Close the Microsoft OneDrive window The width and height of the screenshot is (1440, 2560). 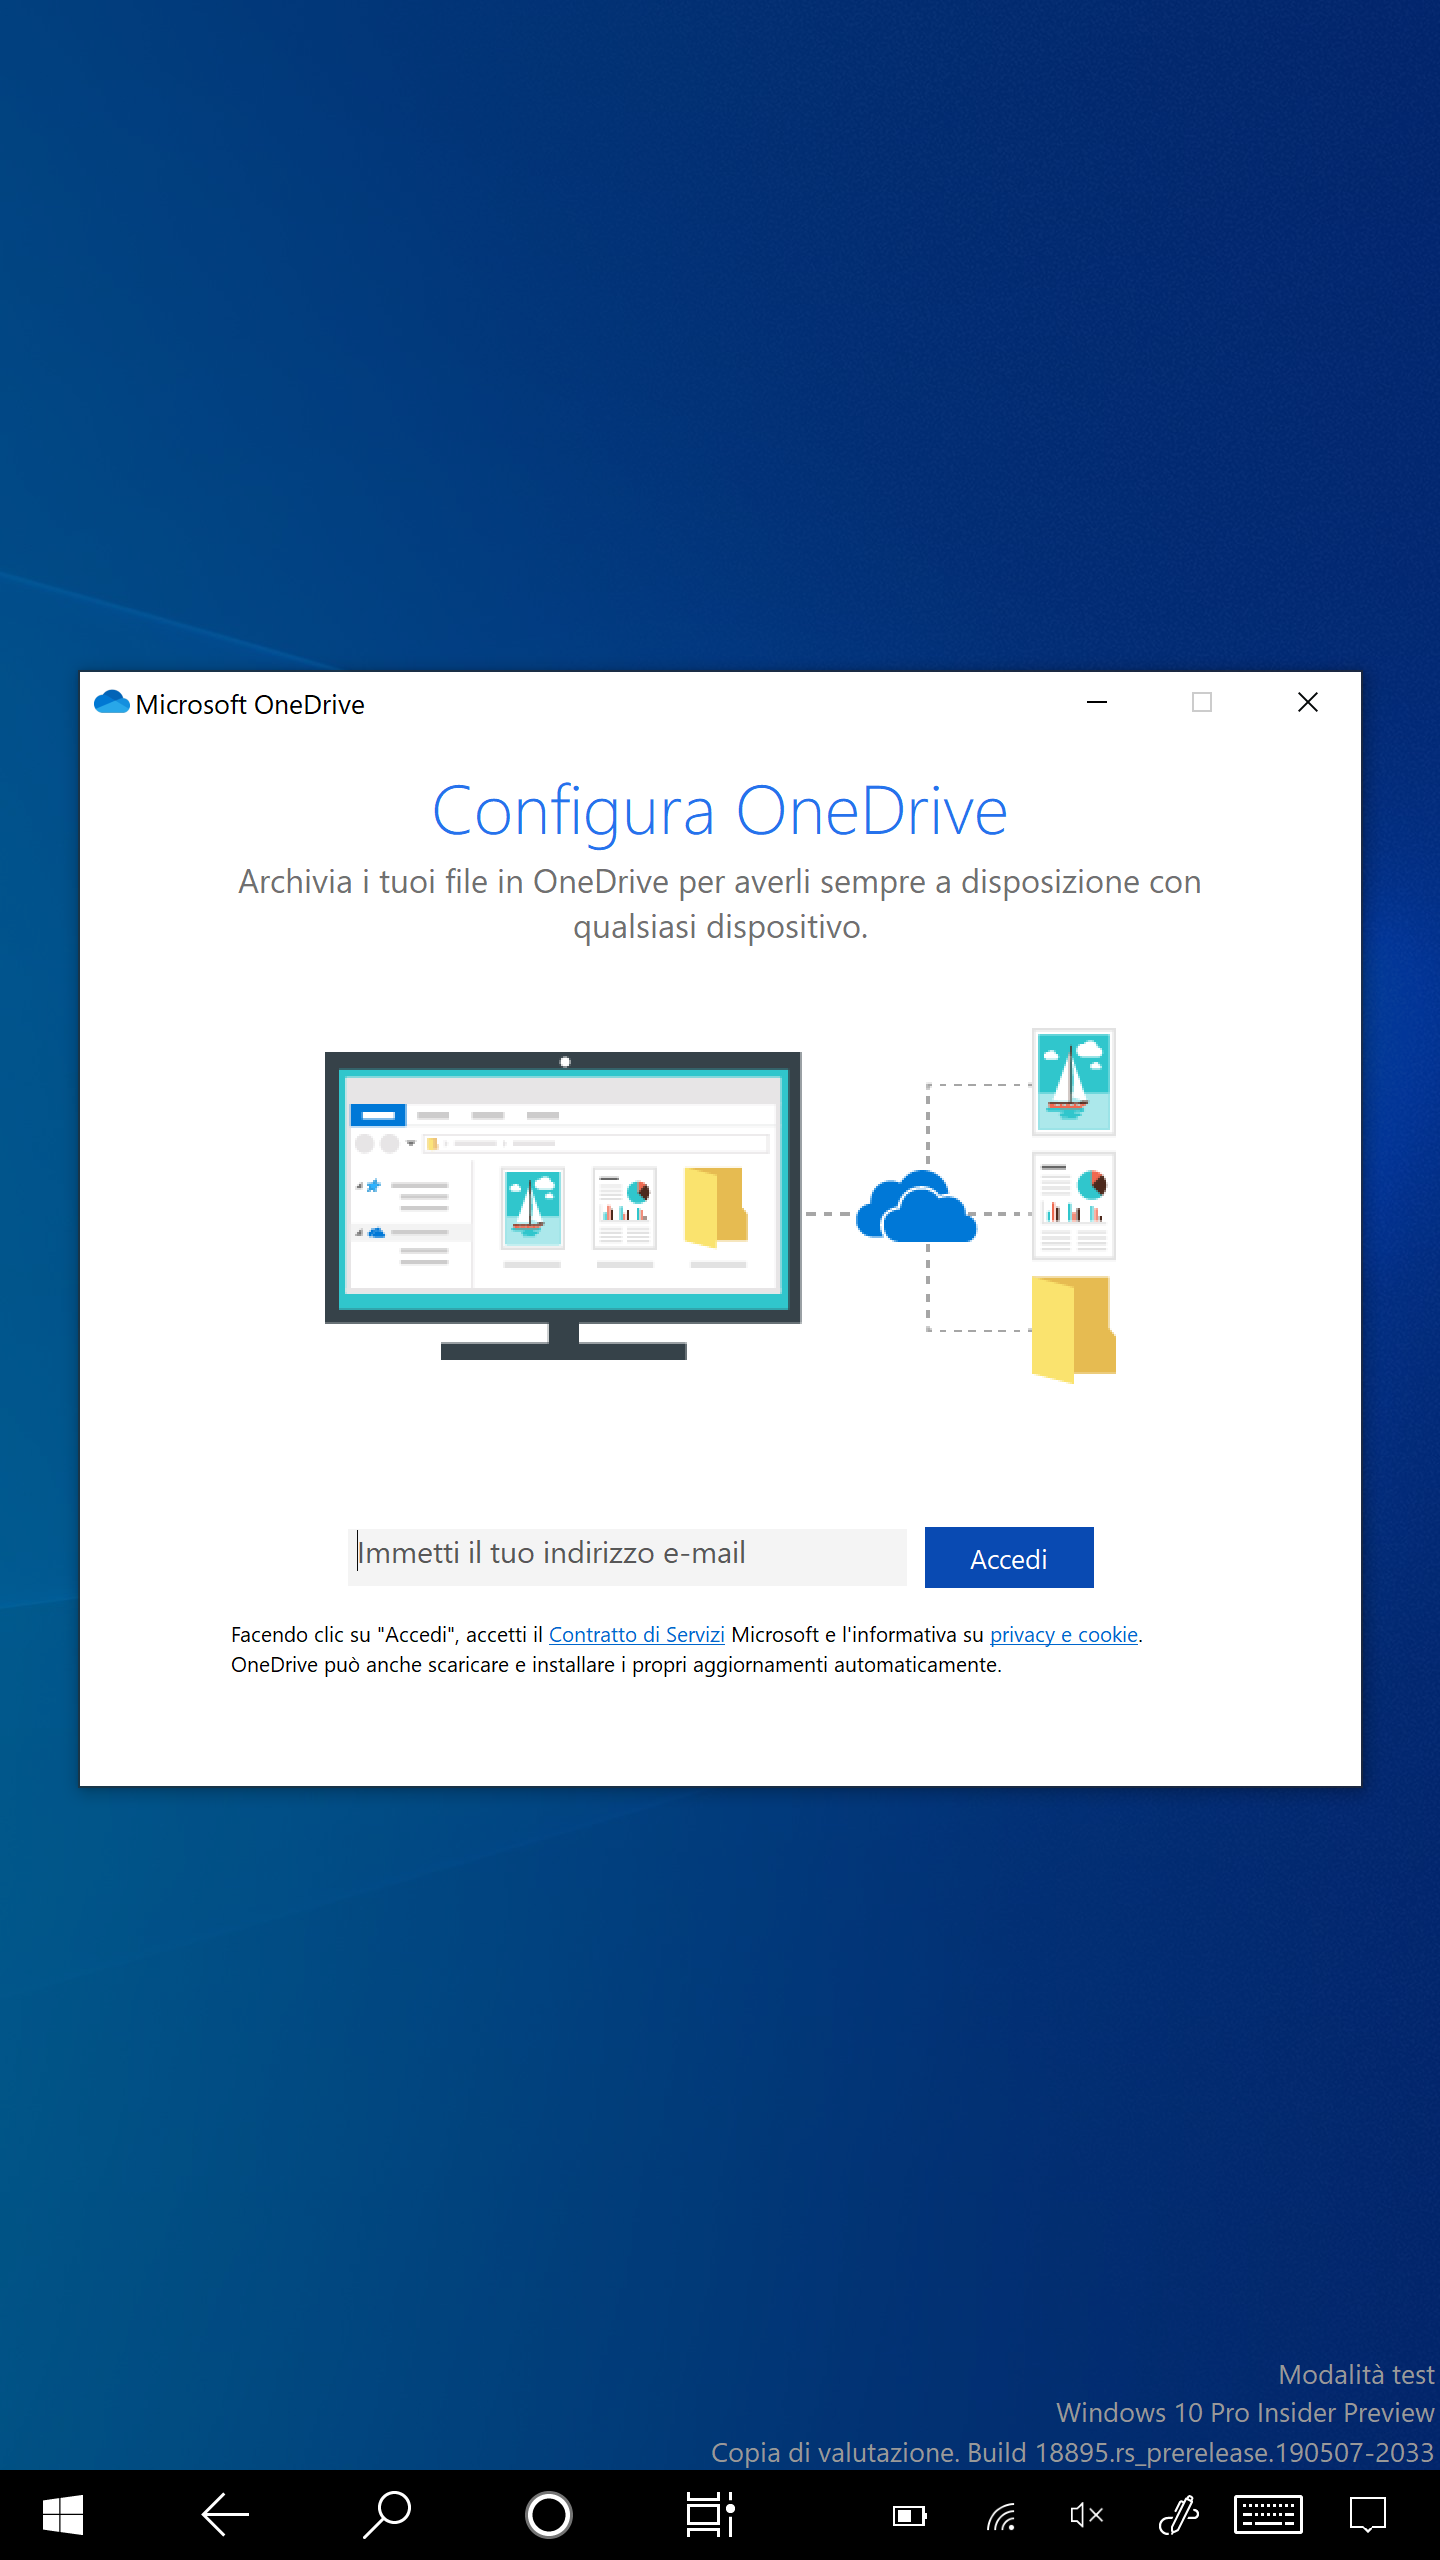1307,702
